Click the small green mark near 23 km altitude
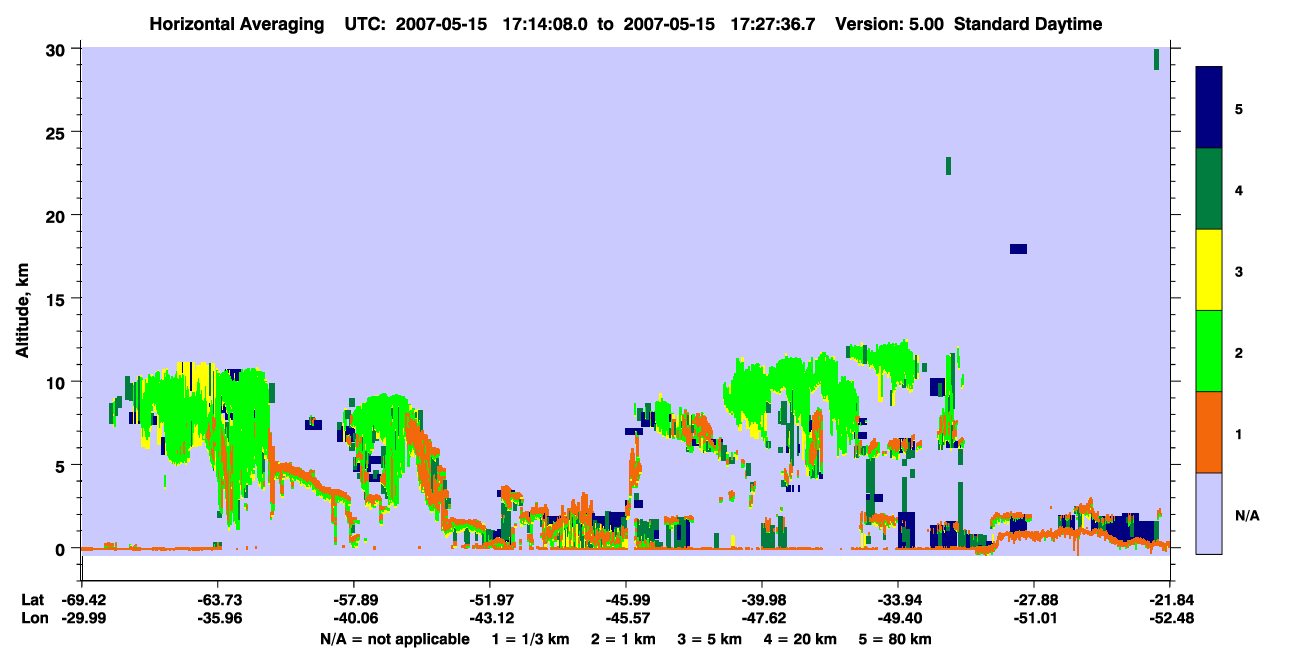The height and width of the screenshot is (667, 1300). (948, 165)
